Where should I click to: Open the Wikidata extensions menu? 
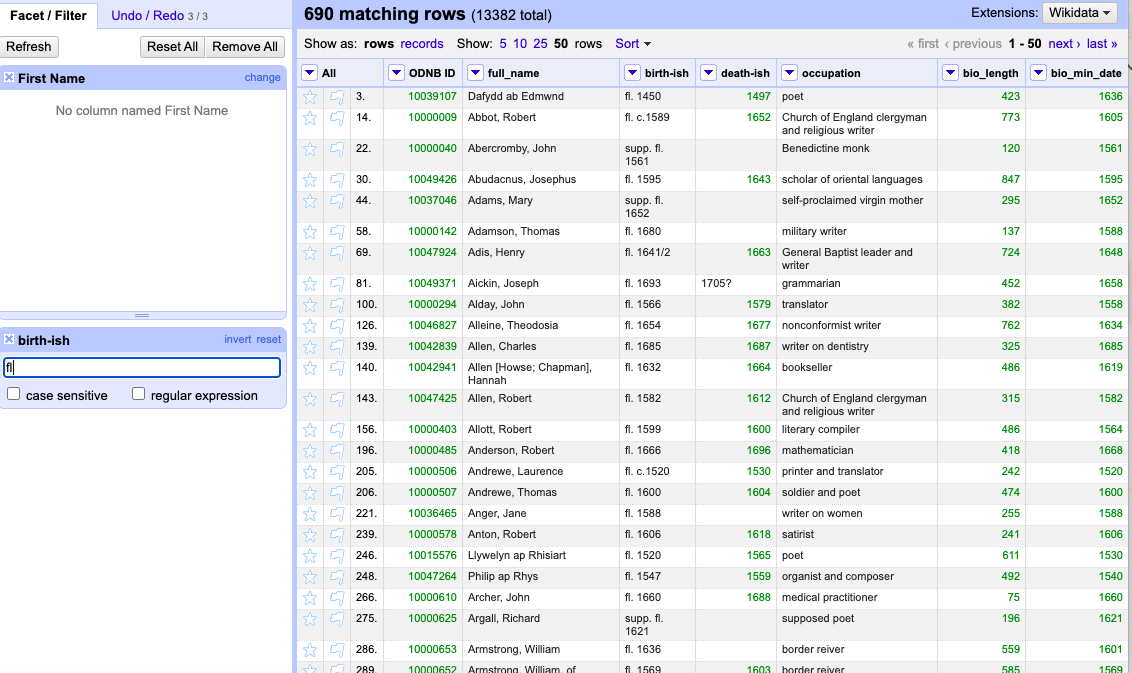tap(1079, 13)
